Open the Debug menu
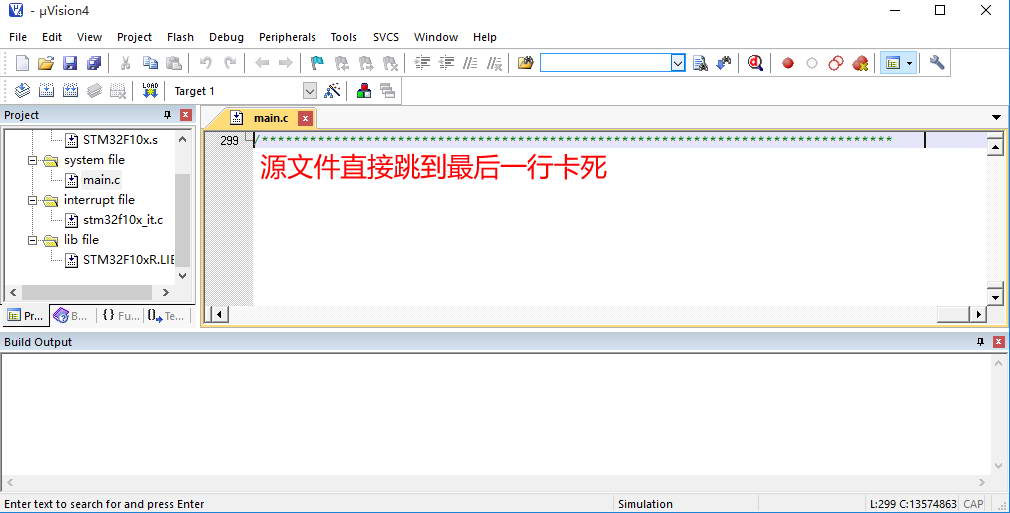 click(x=227, y=37)
